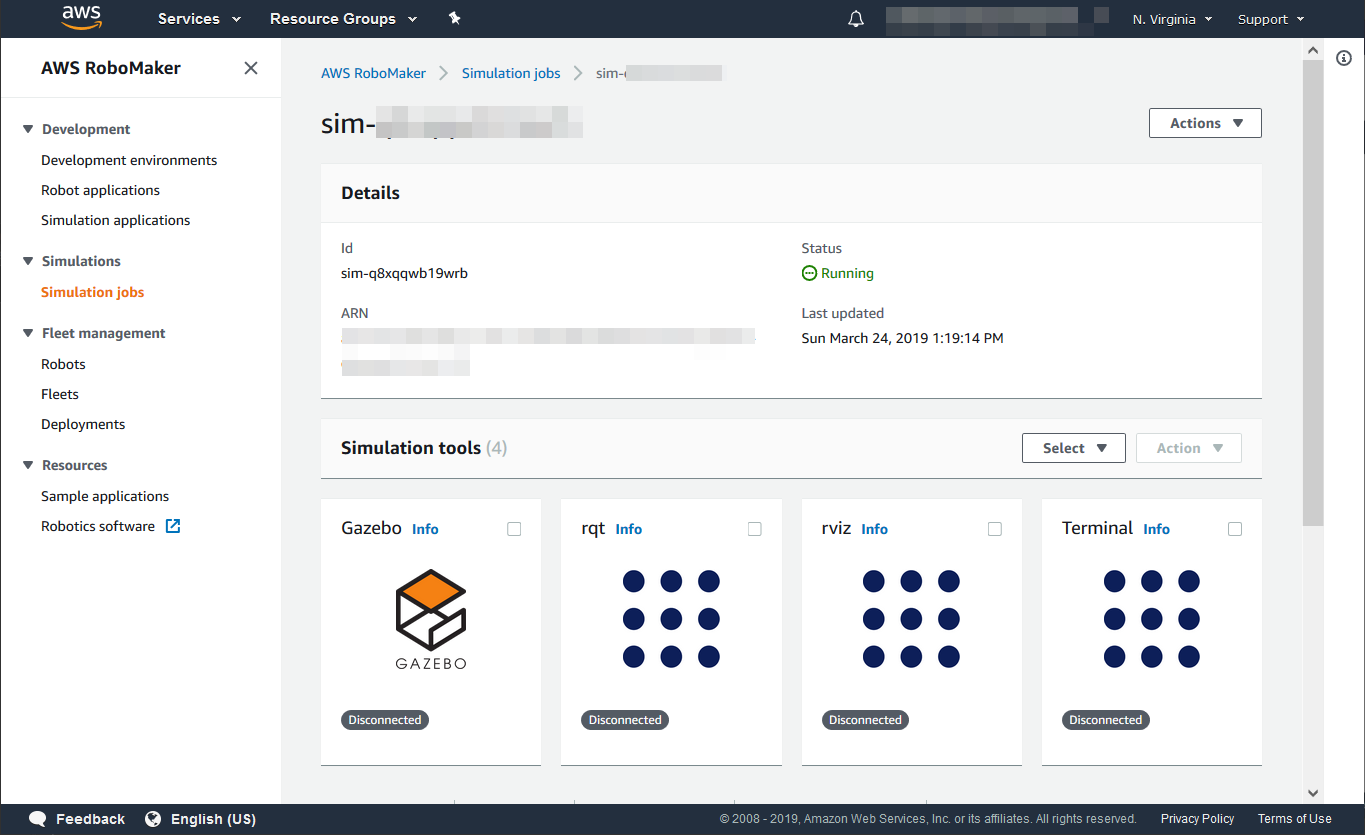Click the rviz dotted grid icon

911,619
